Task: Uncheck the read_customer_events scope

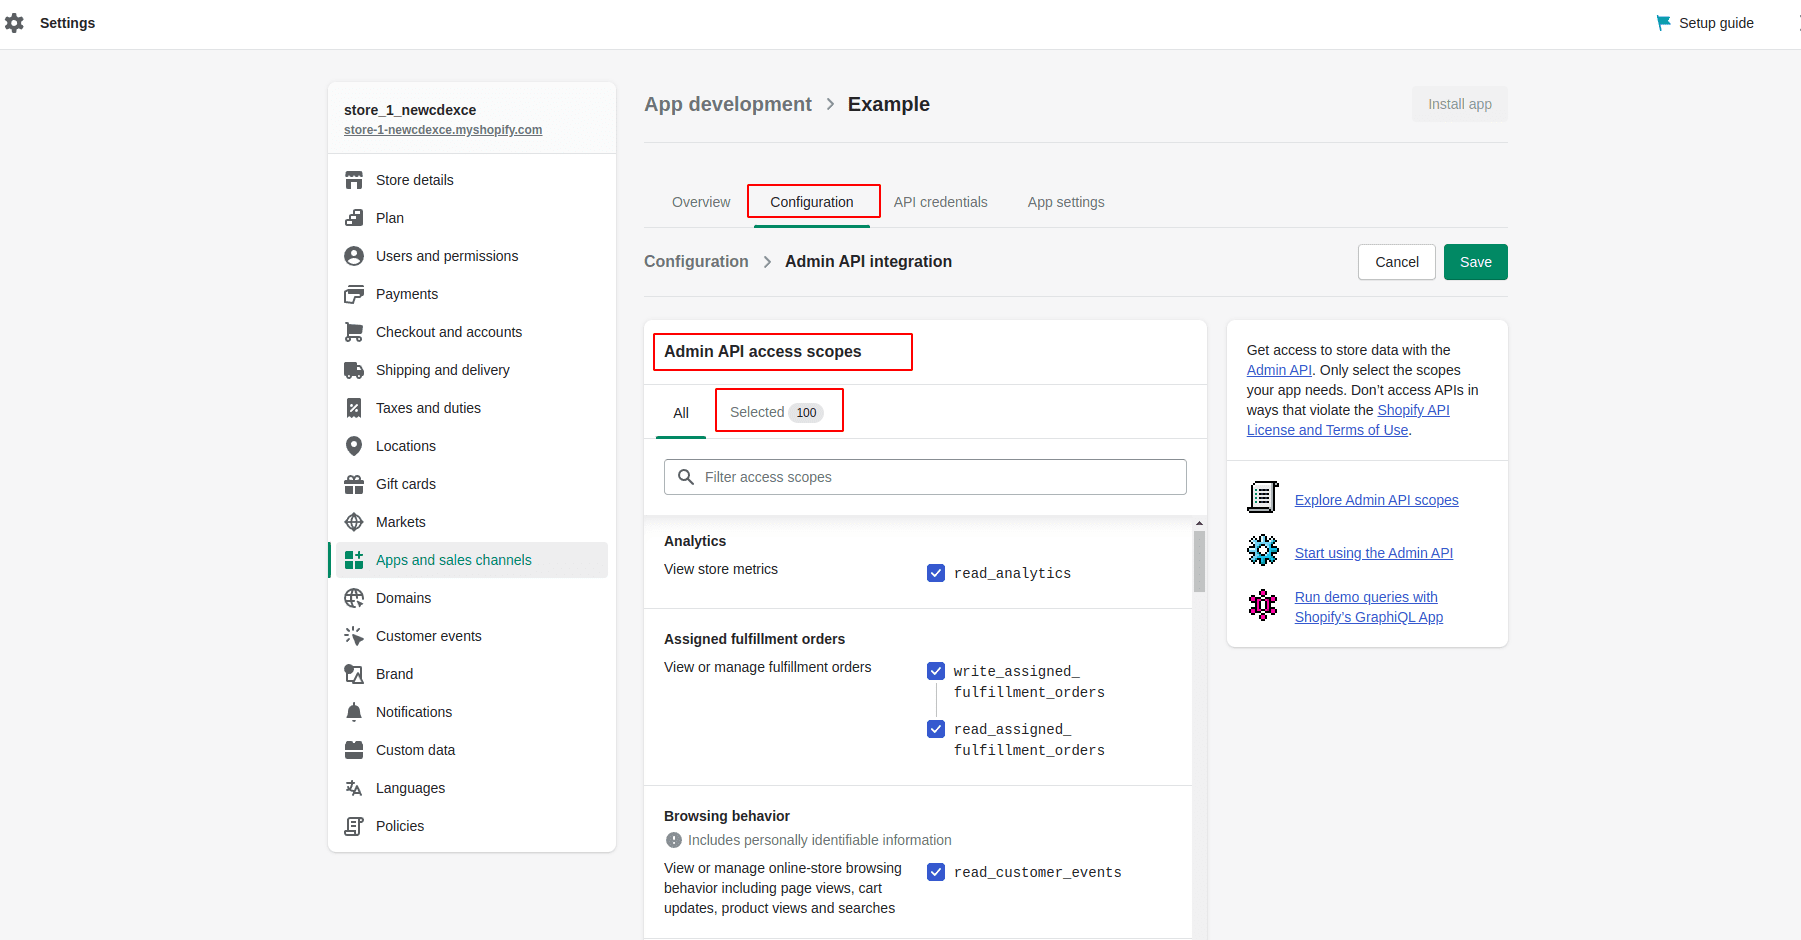Action: coord(936,872)
